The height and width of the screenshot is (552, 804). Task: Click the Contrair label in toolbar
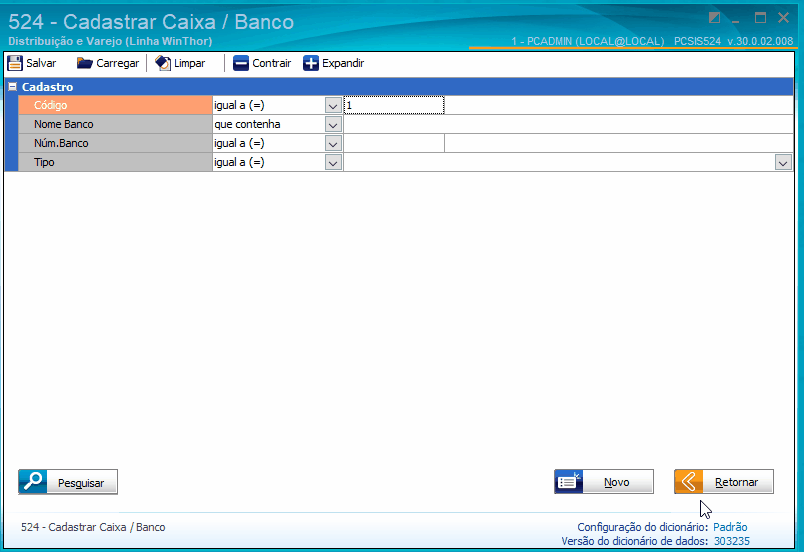271,63
